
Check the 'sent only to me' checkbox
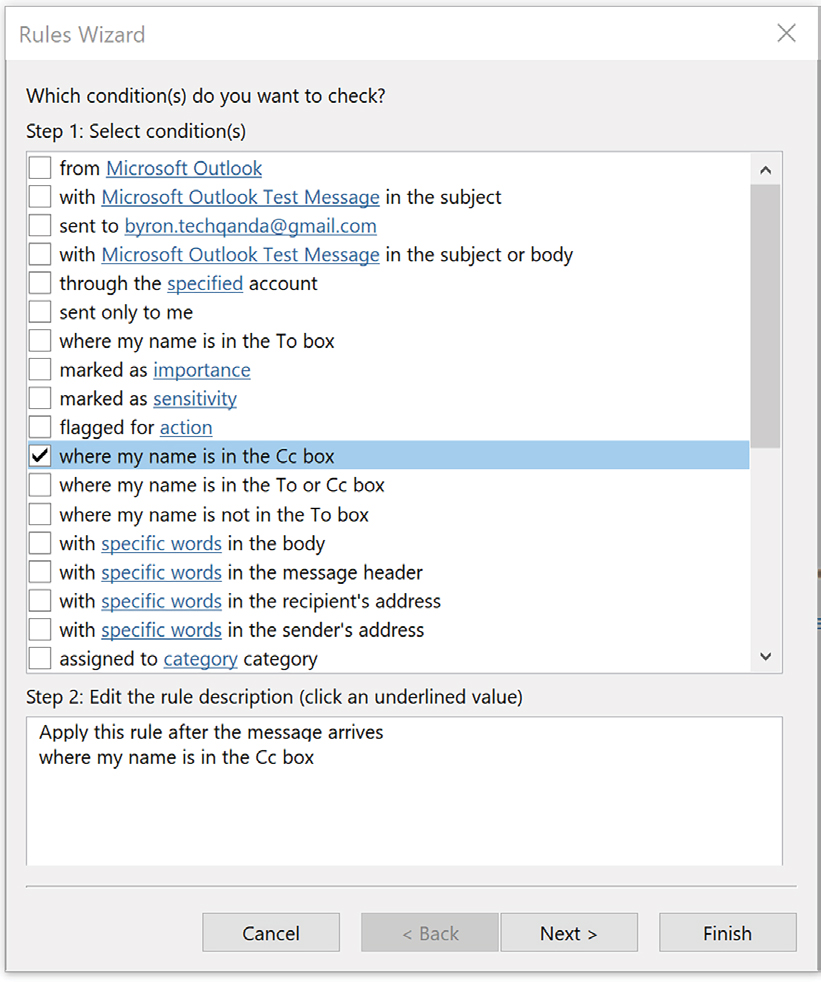pos(40,312)
